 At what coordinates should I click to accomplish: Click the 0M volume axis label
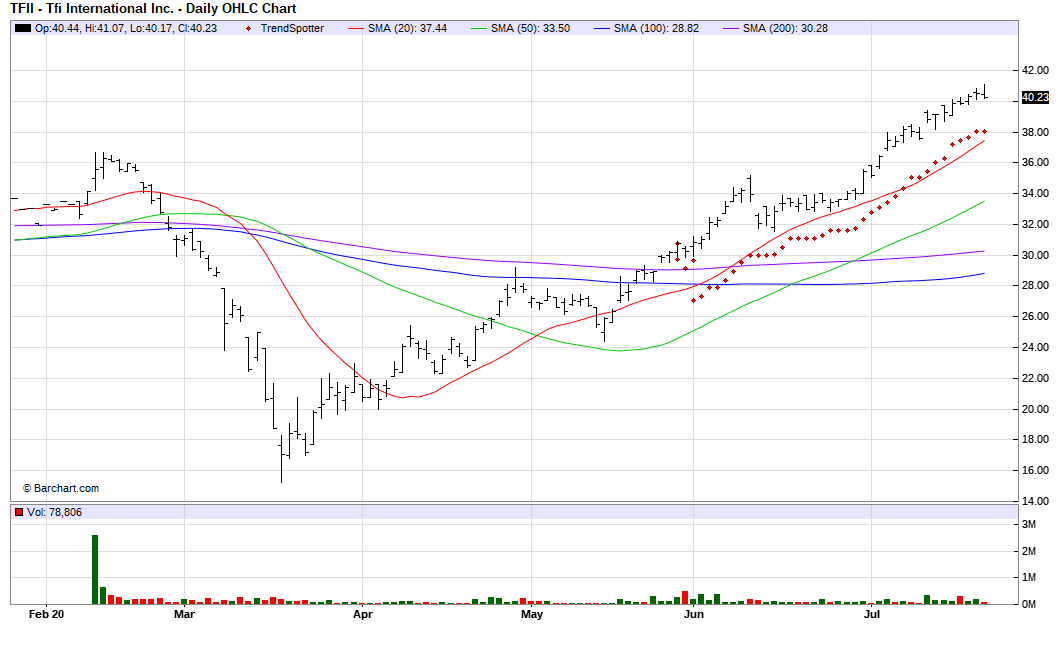pyautogui.click(x=1029, y=604)
